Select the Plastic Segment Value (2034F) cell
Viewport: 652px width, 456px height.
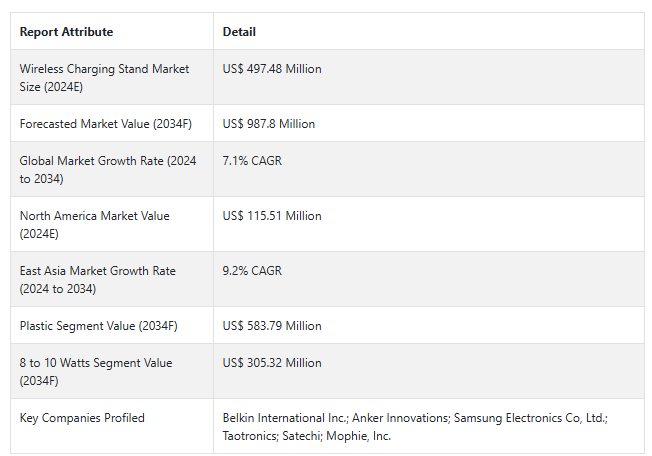click(x=112, y=325)
